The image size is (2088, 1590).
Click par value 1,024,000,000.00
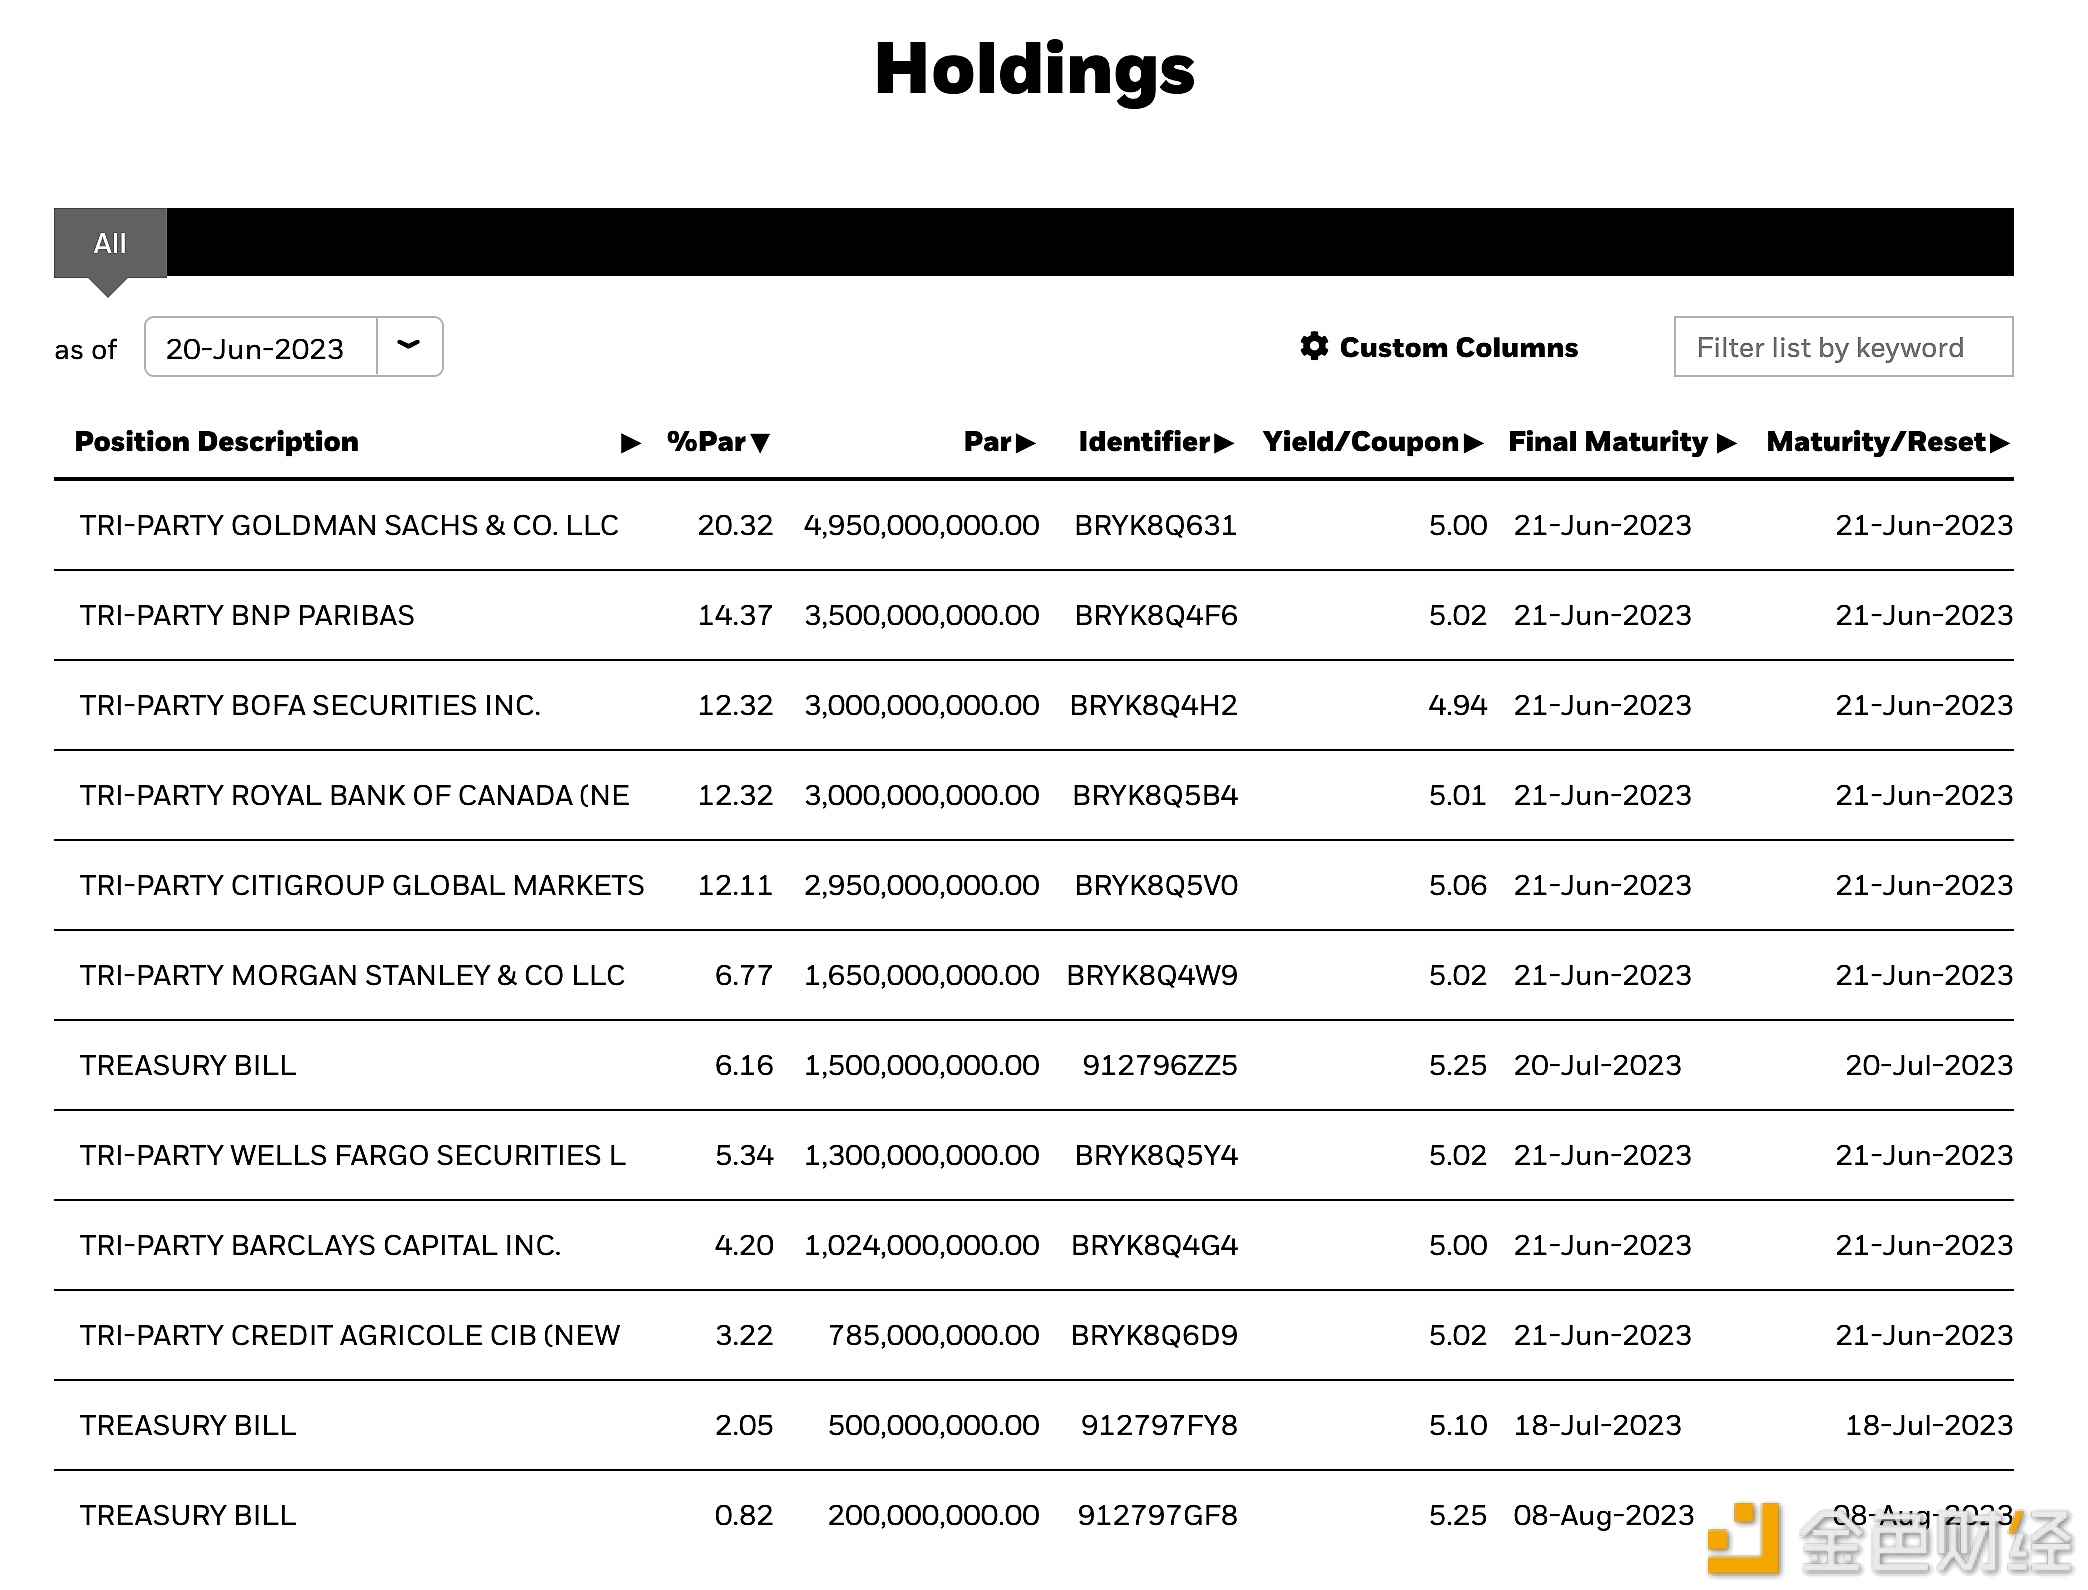click(x=922, y=1245)
